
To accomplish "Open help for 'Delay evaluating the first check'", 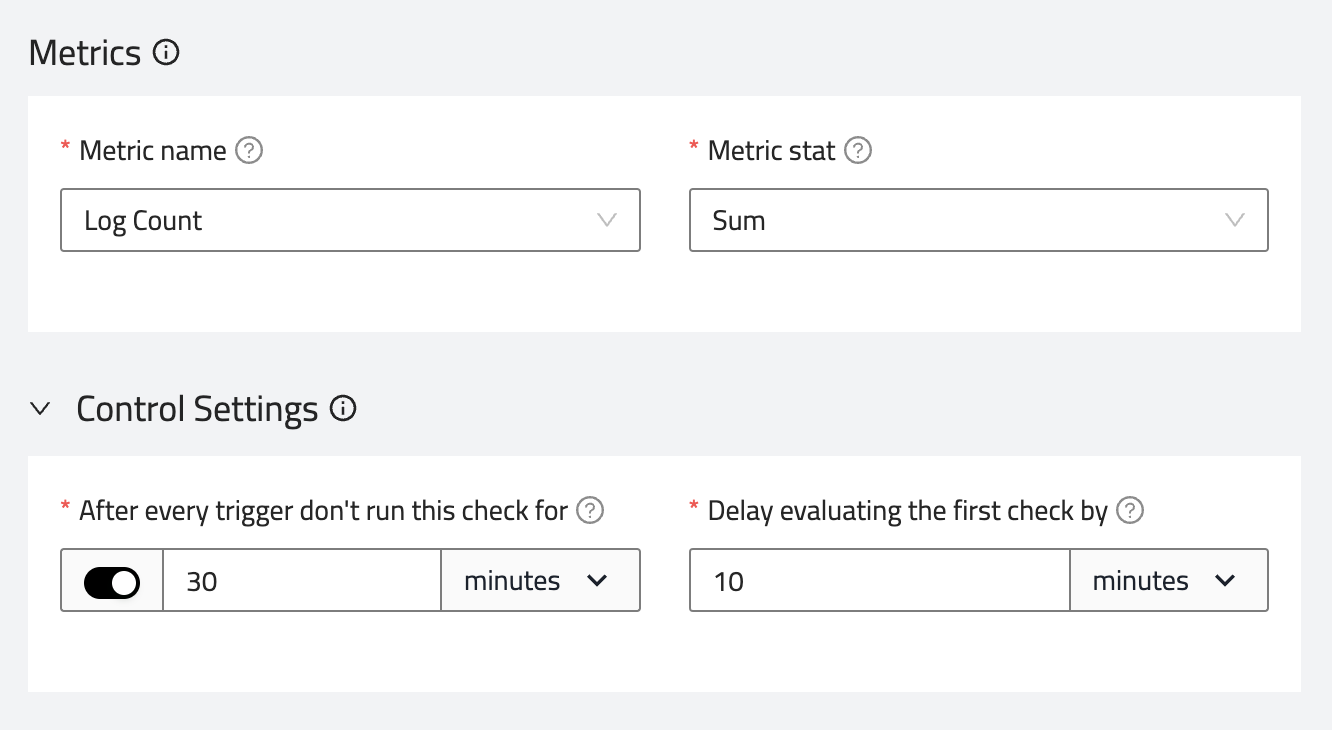I will tap(1130, 511).
